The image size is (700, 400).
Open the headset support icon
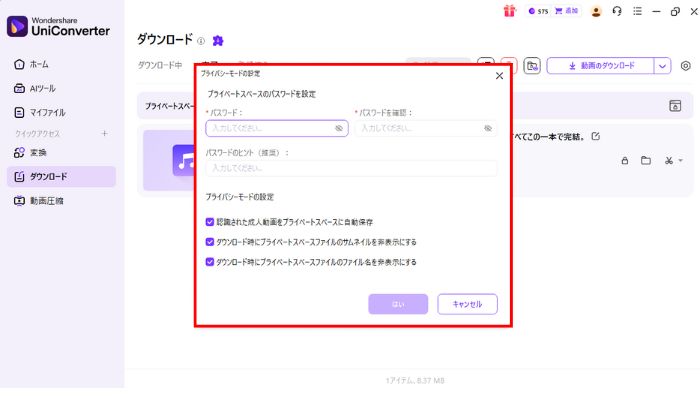[617, 11]
